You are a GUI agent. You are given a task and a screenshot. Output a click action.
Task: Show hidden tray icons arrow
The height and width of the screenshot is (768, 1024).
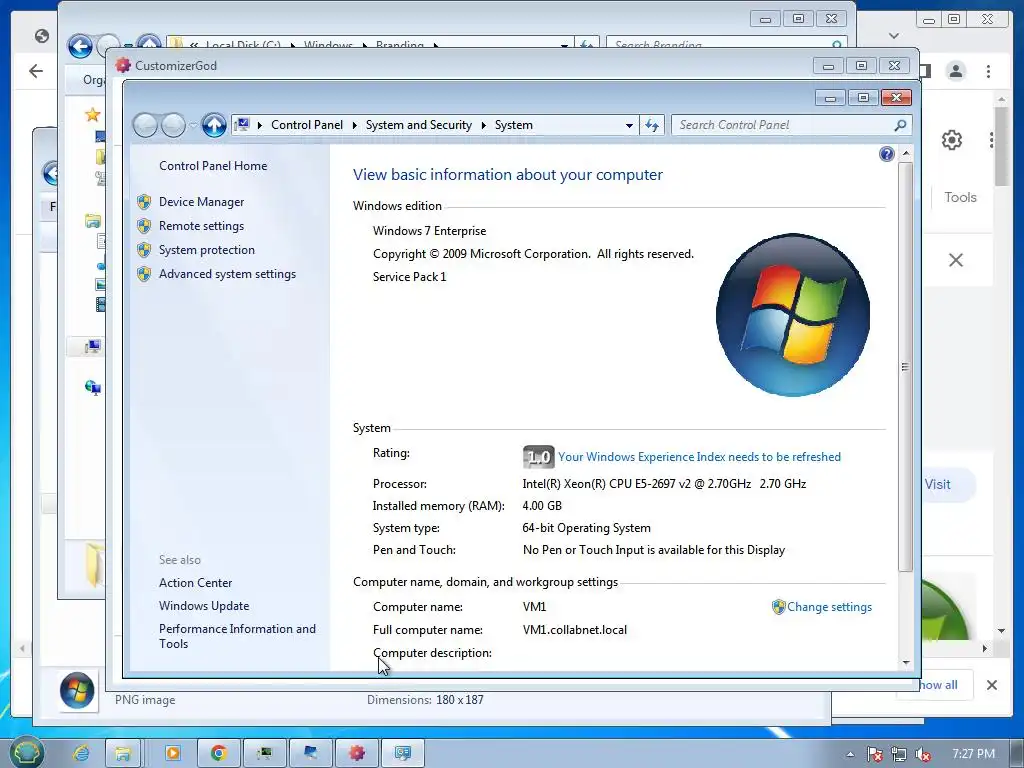(x=850, y=754)
